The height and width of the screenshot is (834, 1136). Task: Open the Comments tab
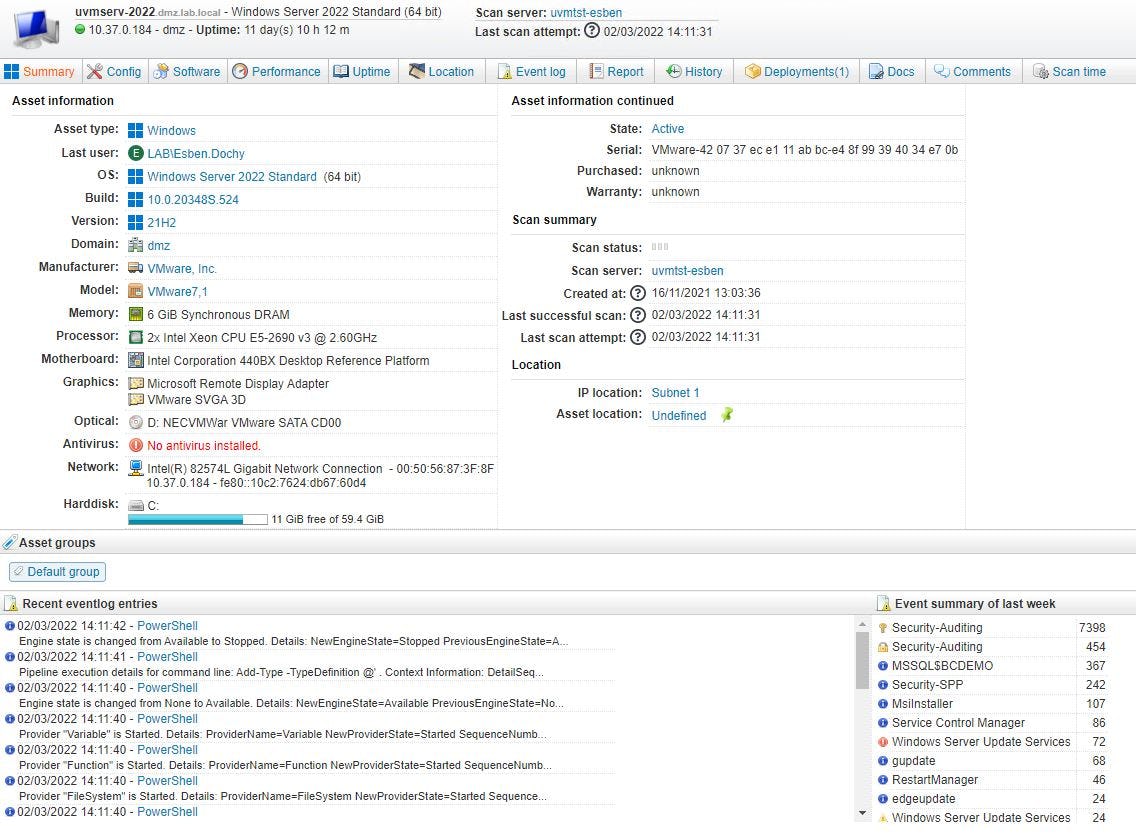click(972, 72)
